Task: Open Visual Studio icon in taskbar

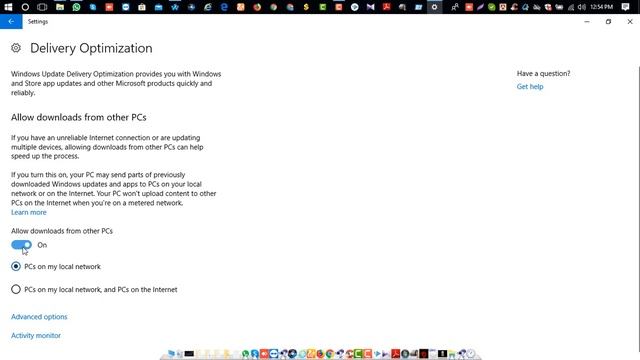Action: point(371,7)
